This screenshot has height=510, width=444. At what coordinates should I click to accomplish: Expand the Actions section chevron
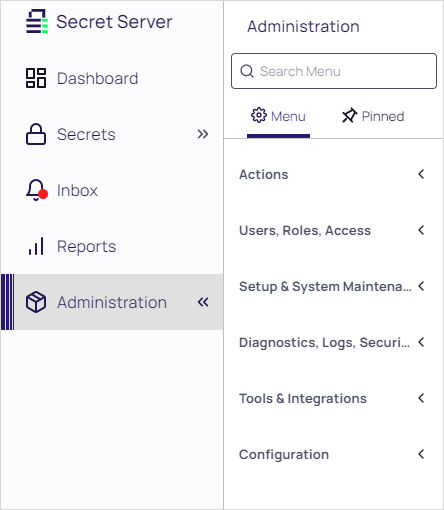click(x=421, y=174)
